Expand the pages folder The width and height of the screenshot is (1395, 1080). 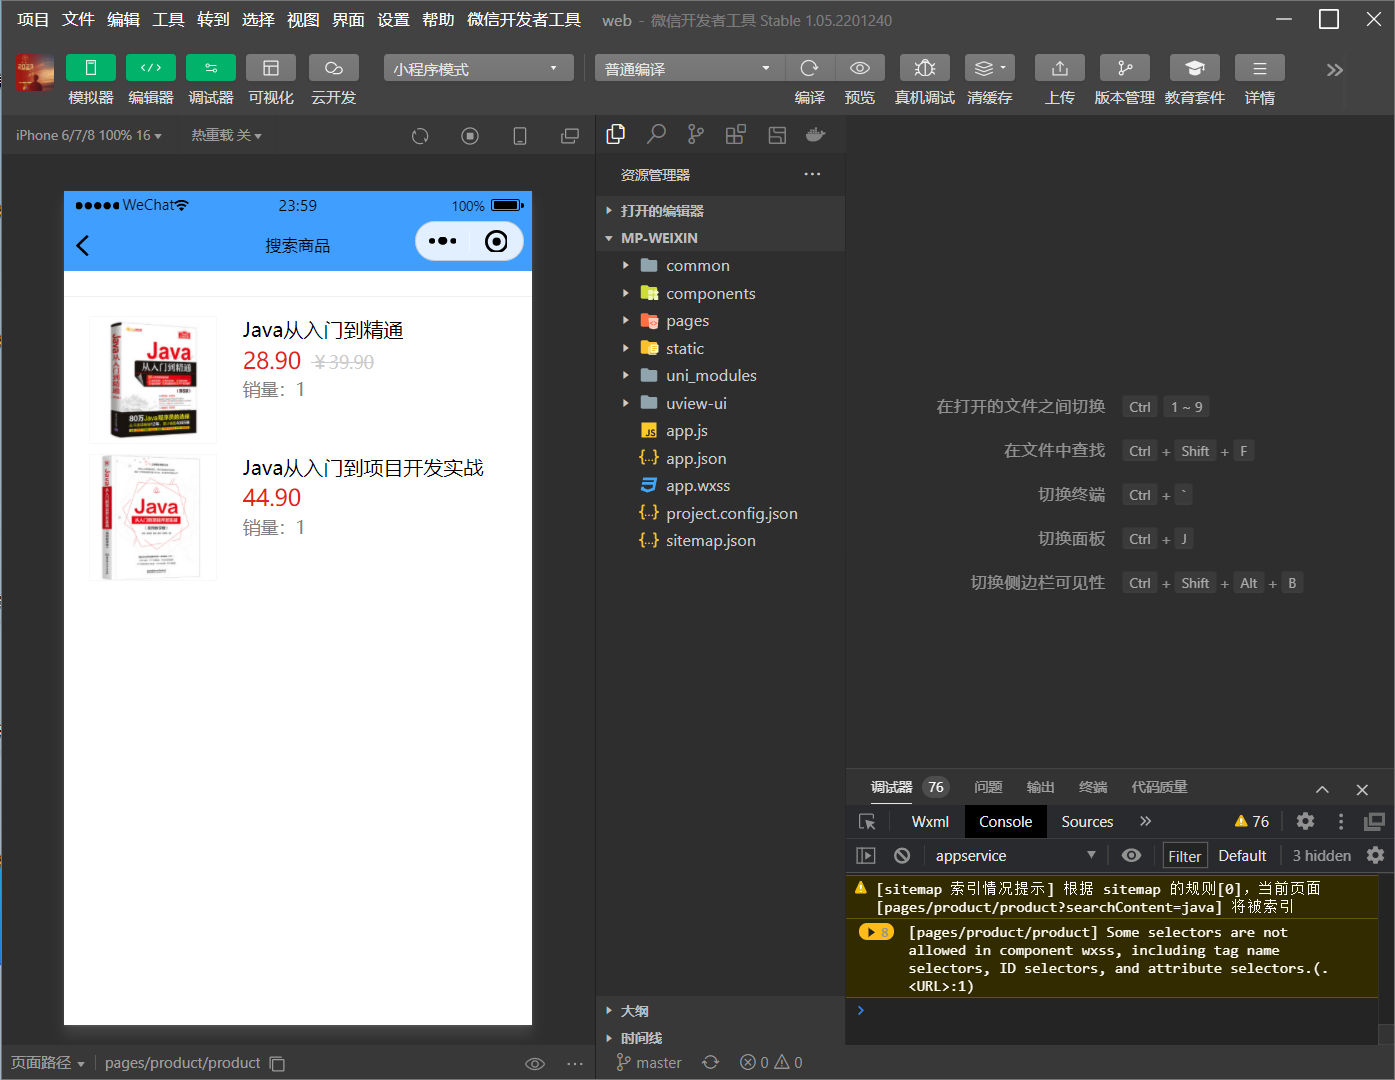pyautogui.click(x=721, y=321)
